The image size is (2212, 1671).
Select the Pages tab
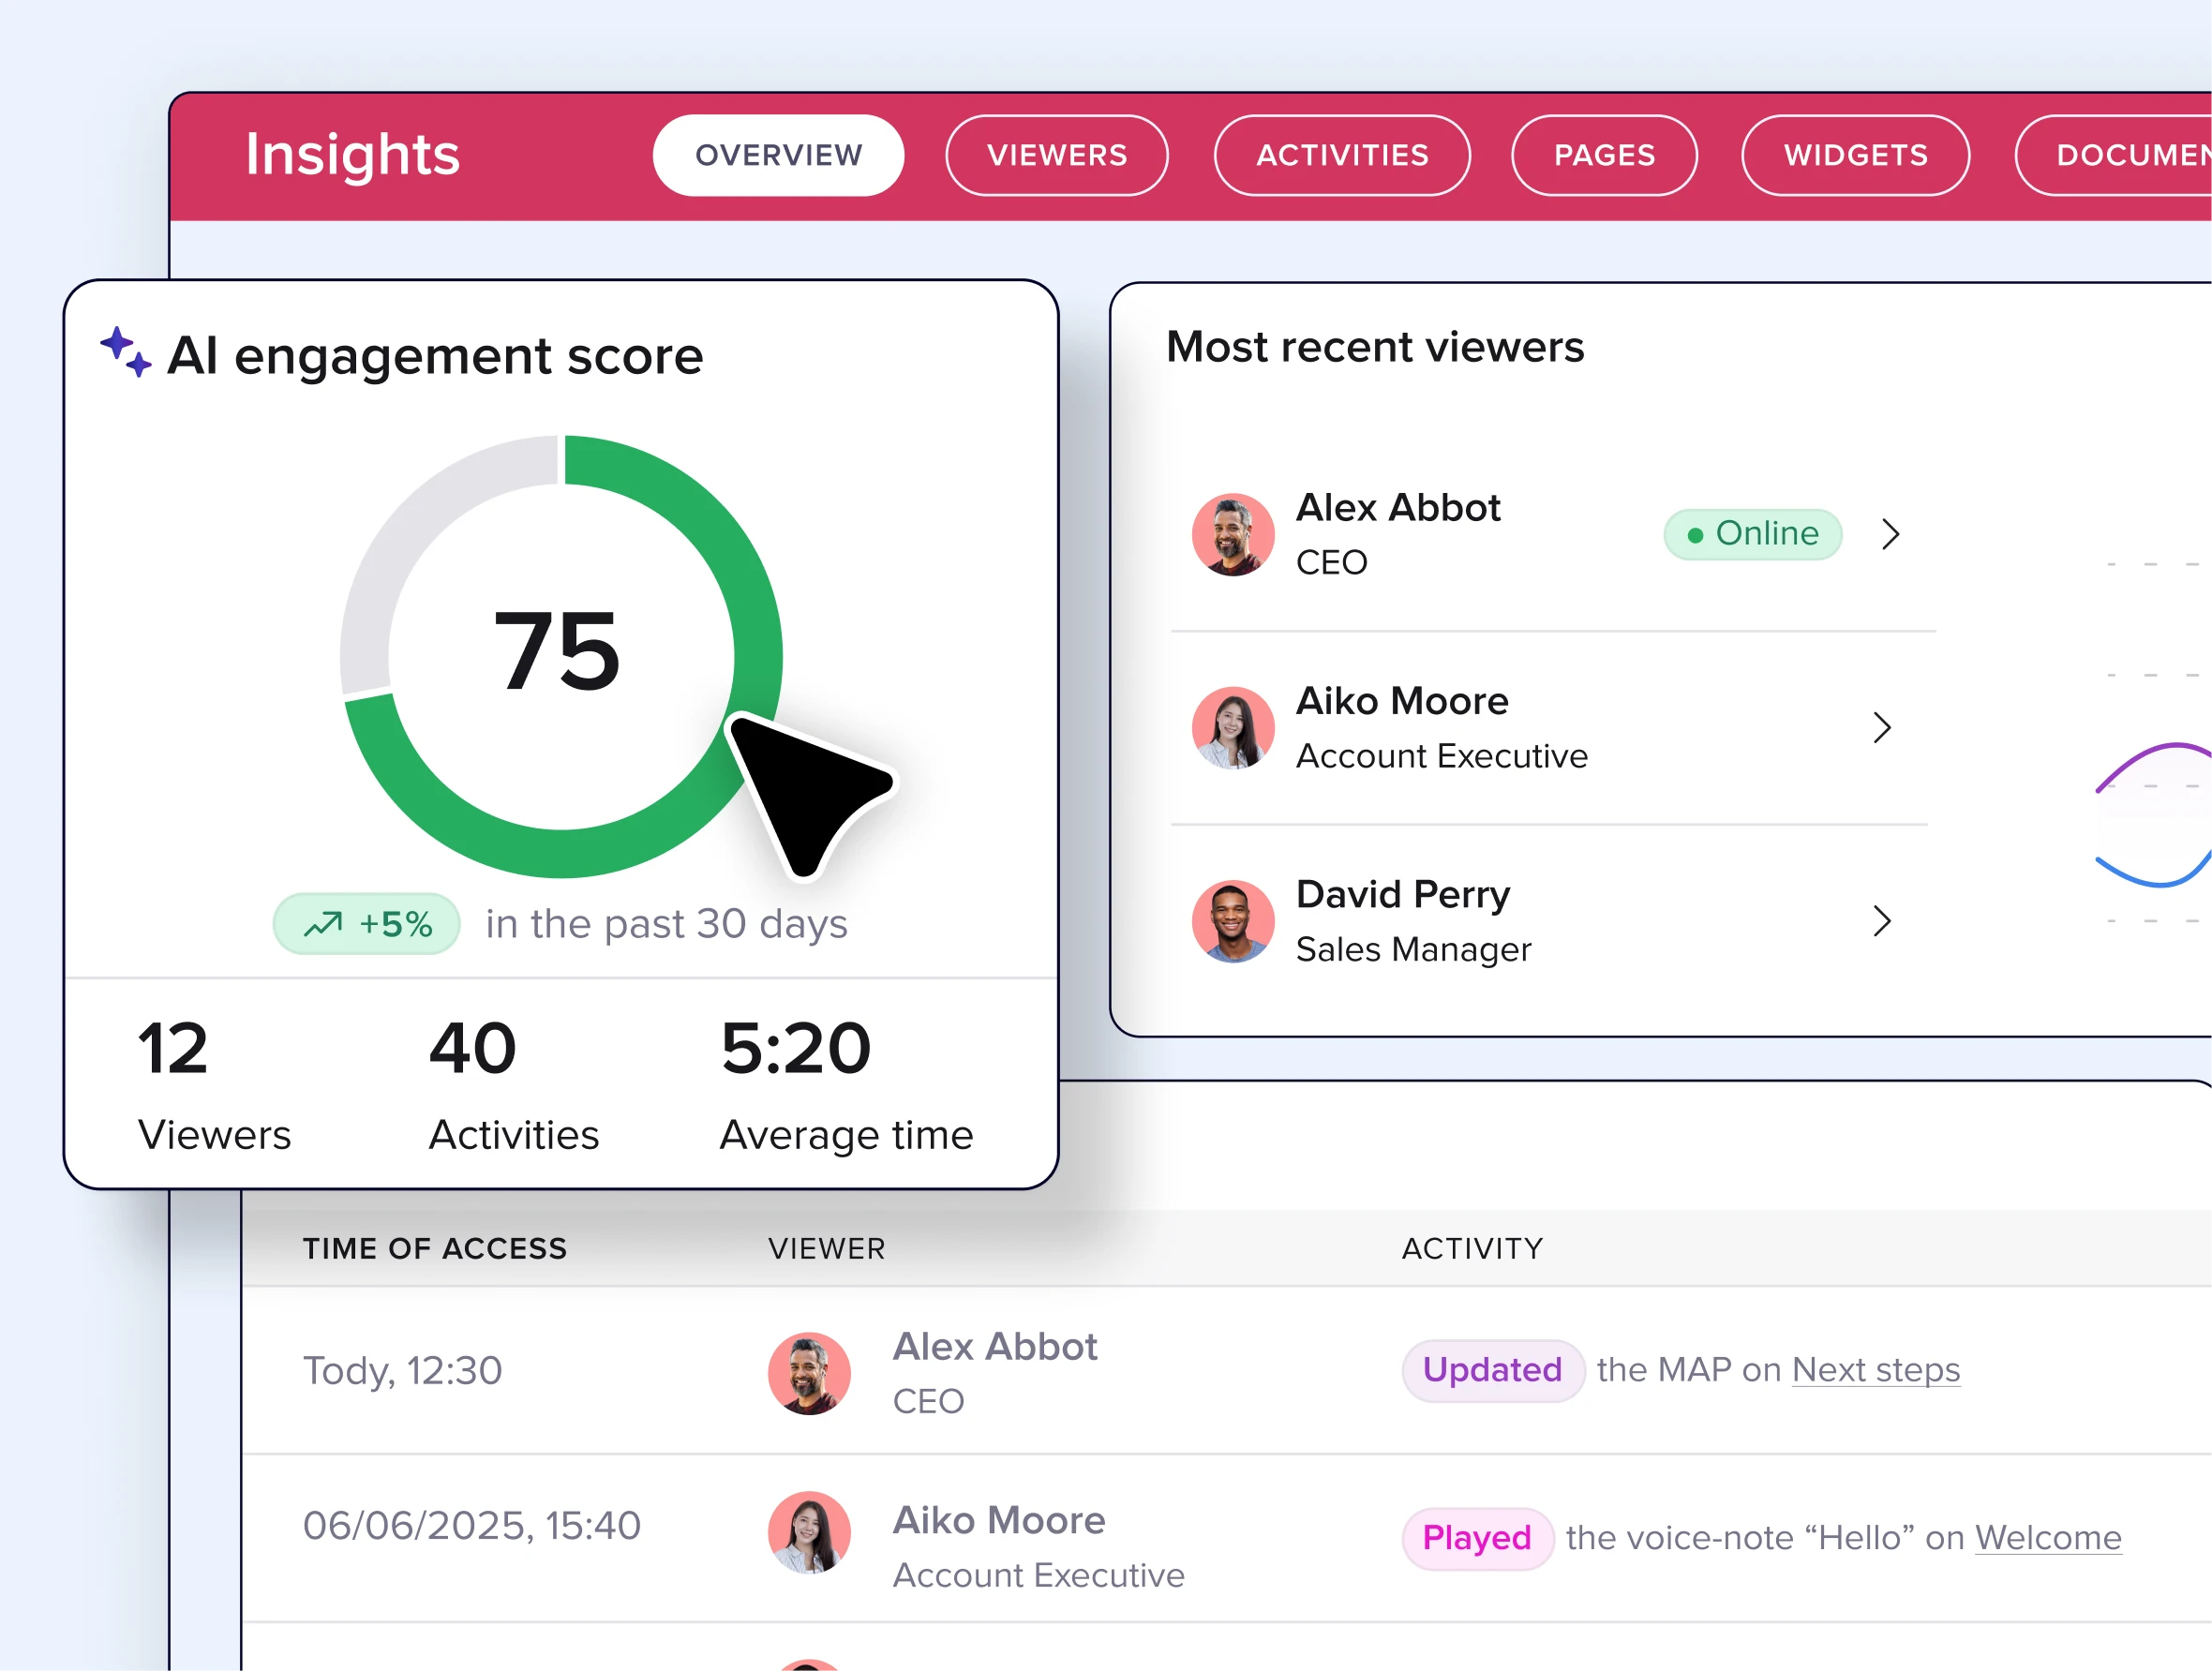coord(1603,155)
